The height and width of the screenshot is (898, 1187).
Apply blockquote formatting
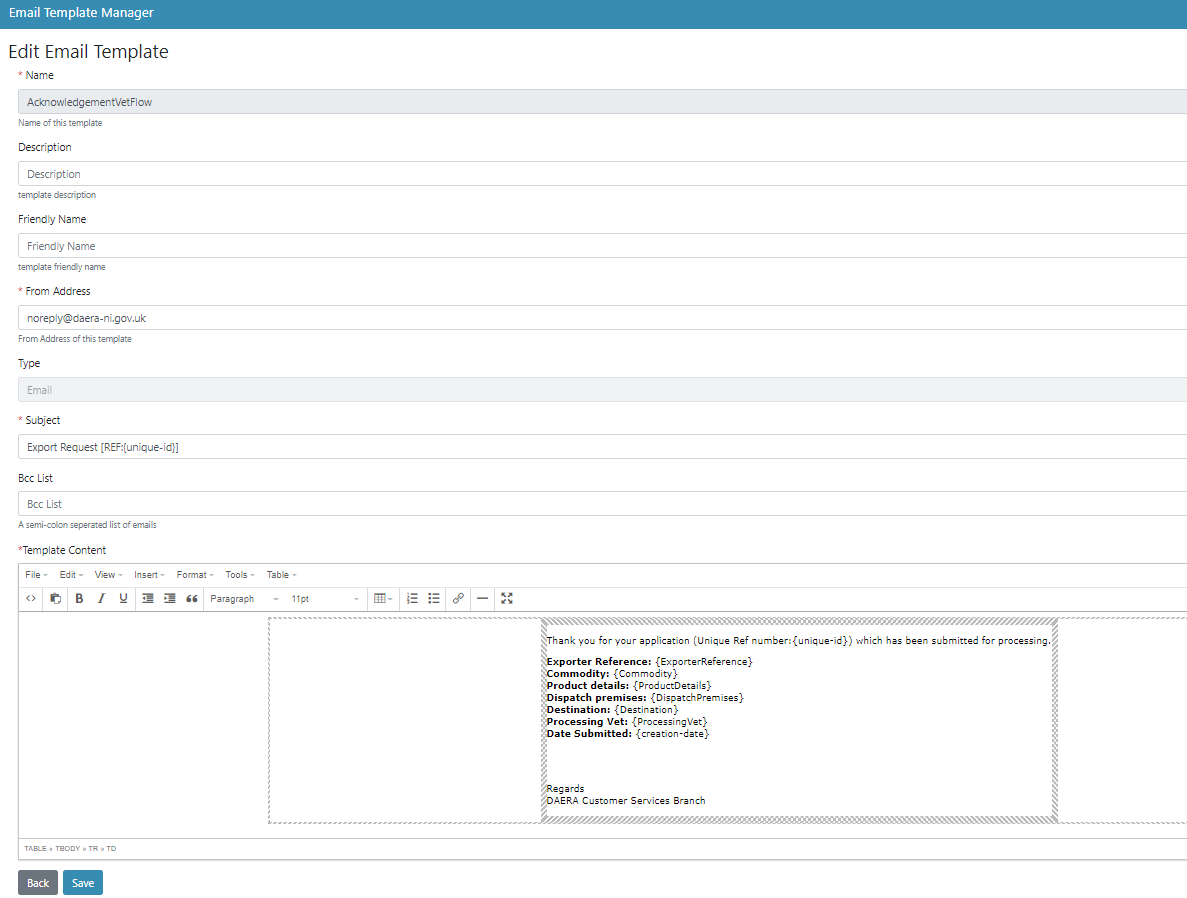click(192, 598)
